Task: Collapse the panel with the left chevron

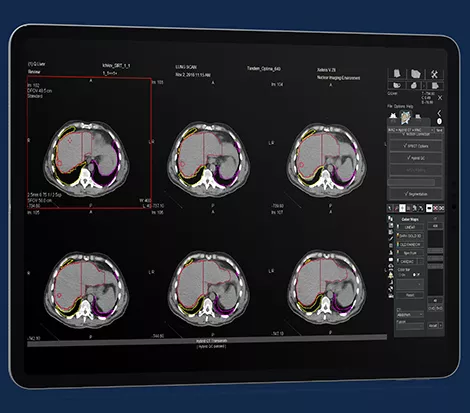Action: coord(439,113)
